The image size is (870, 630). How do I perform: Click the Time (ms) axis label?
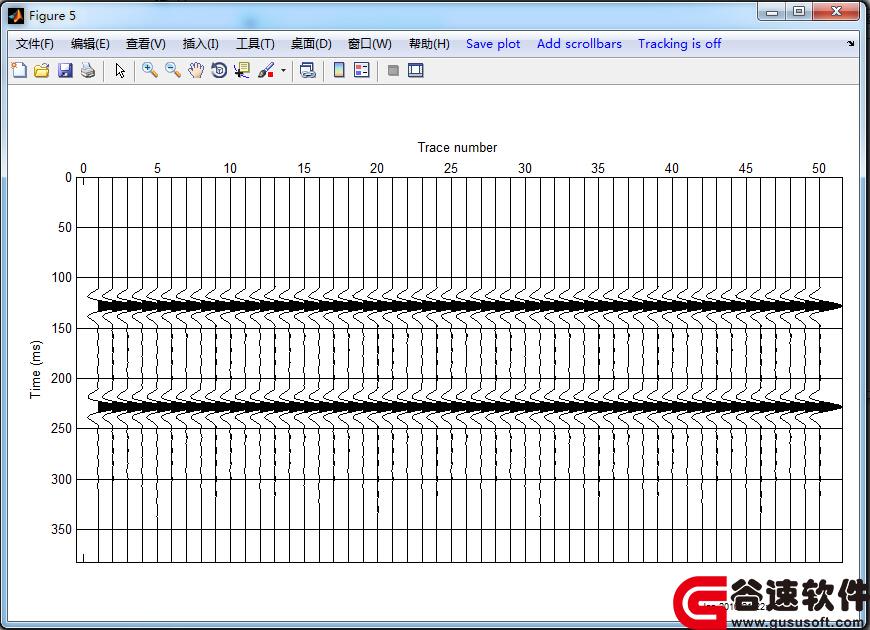pyautogui.click(x=36, y=369)
